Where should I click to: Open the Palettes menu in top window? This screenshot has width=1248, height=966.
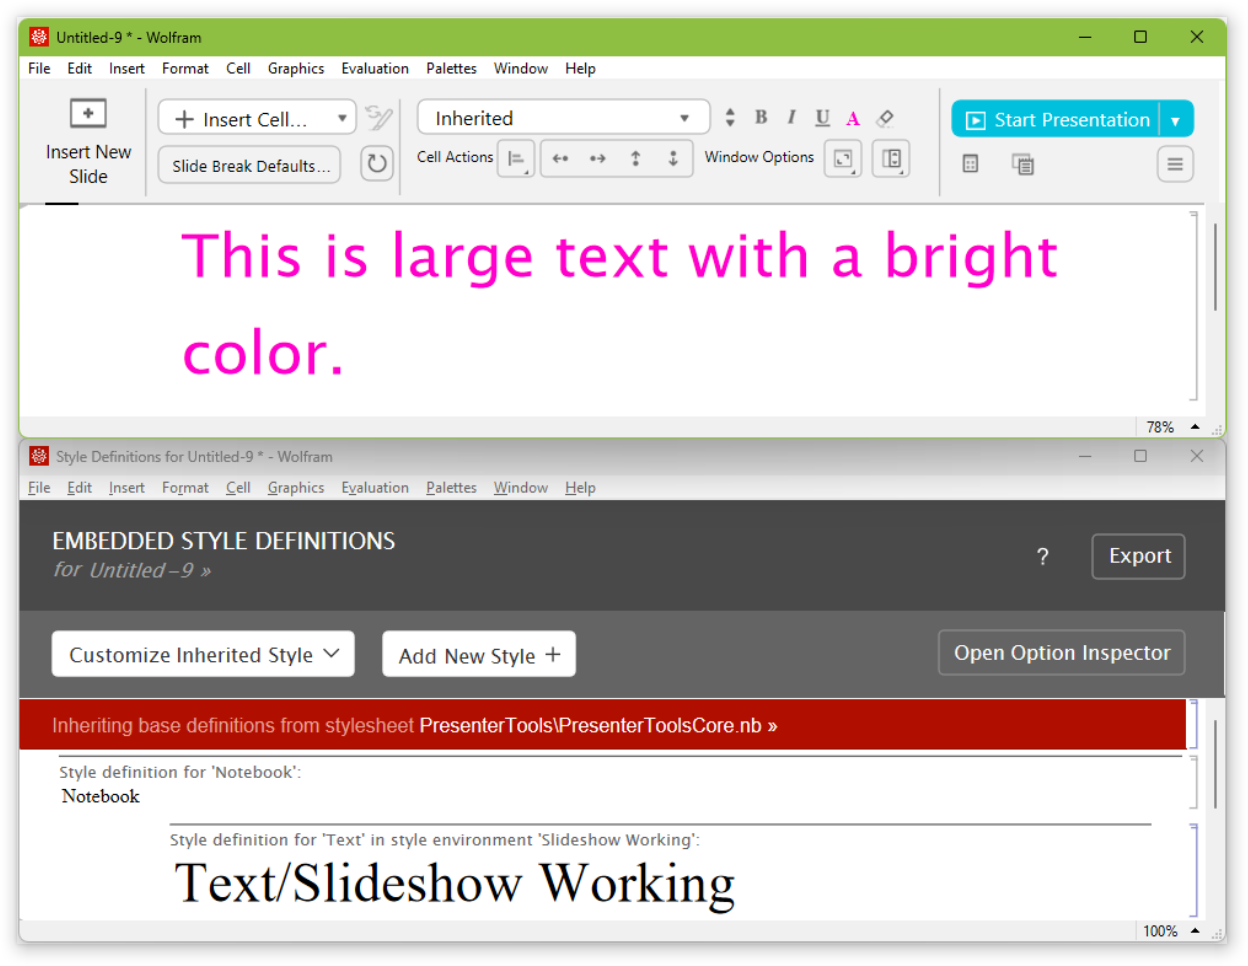(x=451, y=68)
